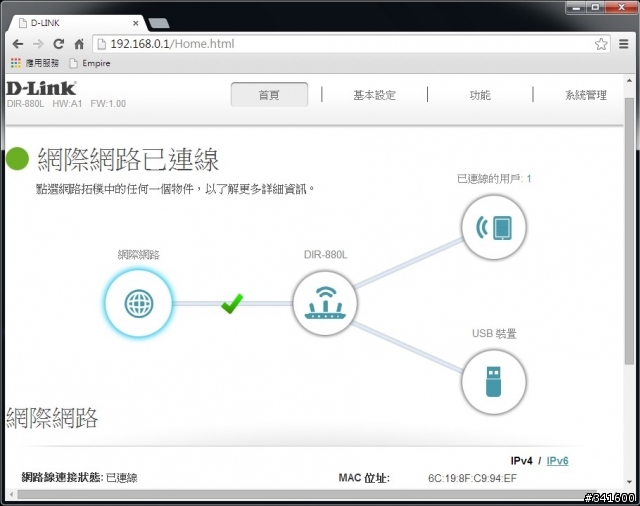Select the DIR-880L router icon
The image size is (640, 506).
325,303
